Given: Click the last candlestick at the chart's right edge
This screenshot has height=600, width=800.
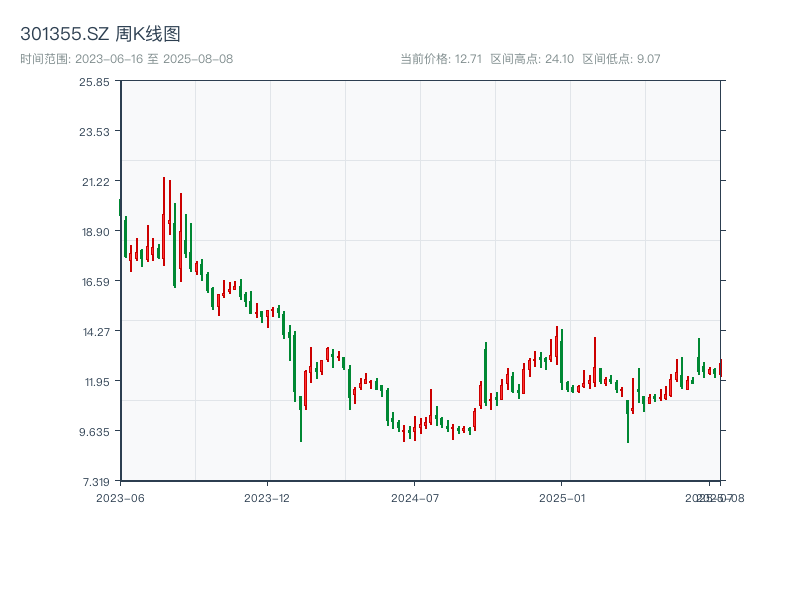Looking at the screenshot, I should tap(720, 368).
